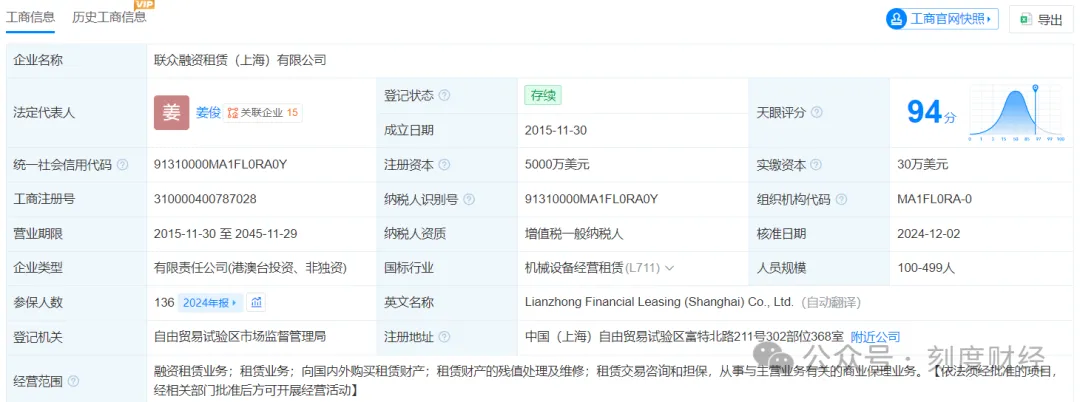Show help icon next to 注册地址

point(444,337)
